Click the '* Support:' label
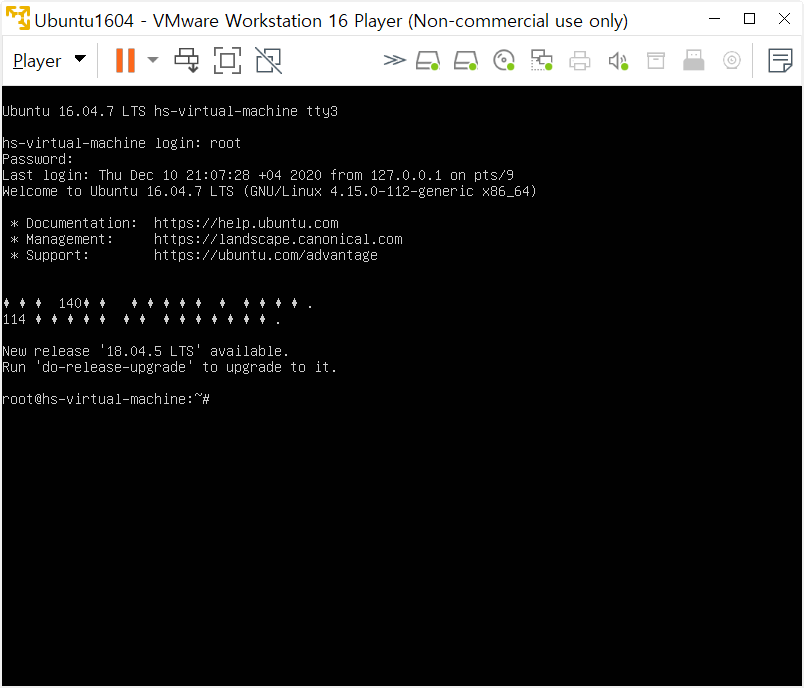Viewport: 804px width, 688px height. (x=50, y=255)
